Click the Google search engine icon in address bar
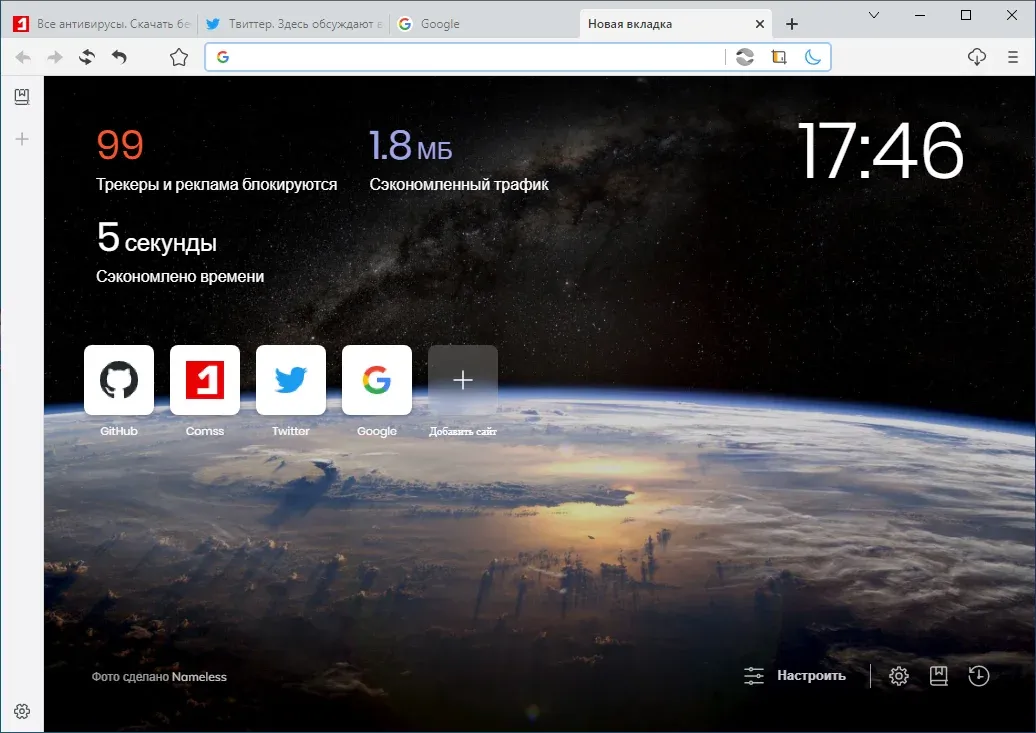Screen dimensions: 1036x733 click(223, 58)
